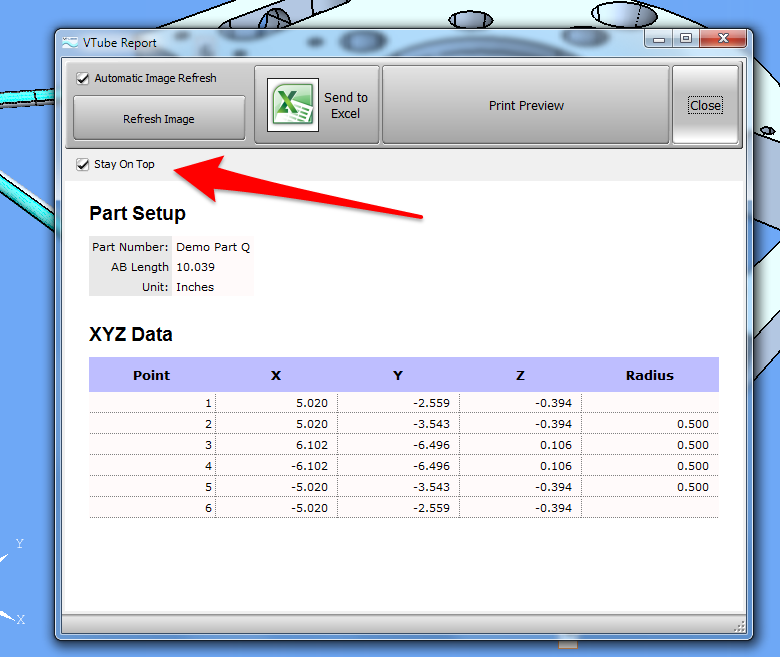
Task: Minimize the VTube Report window
Action: 660,39
